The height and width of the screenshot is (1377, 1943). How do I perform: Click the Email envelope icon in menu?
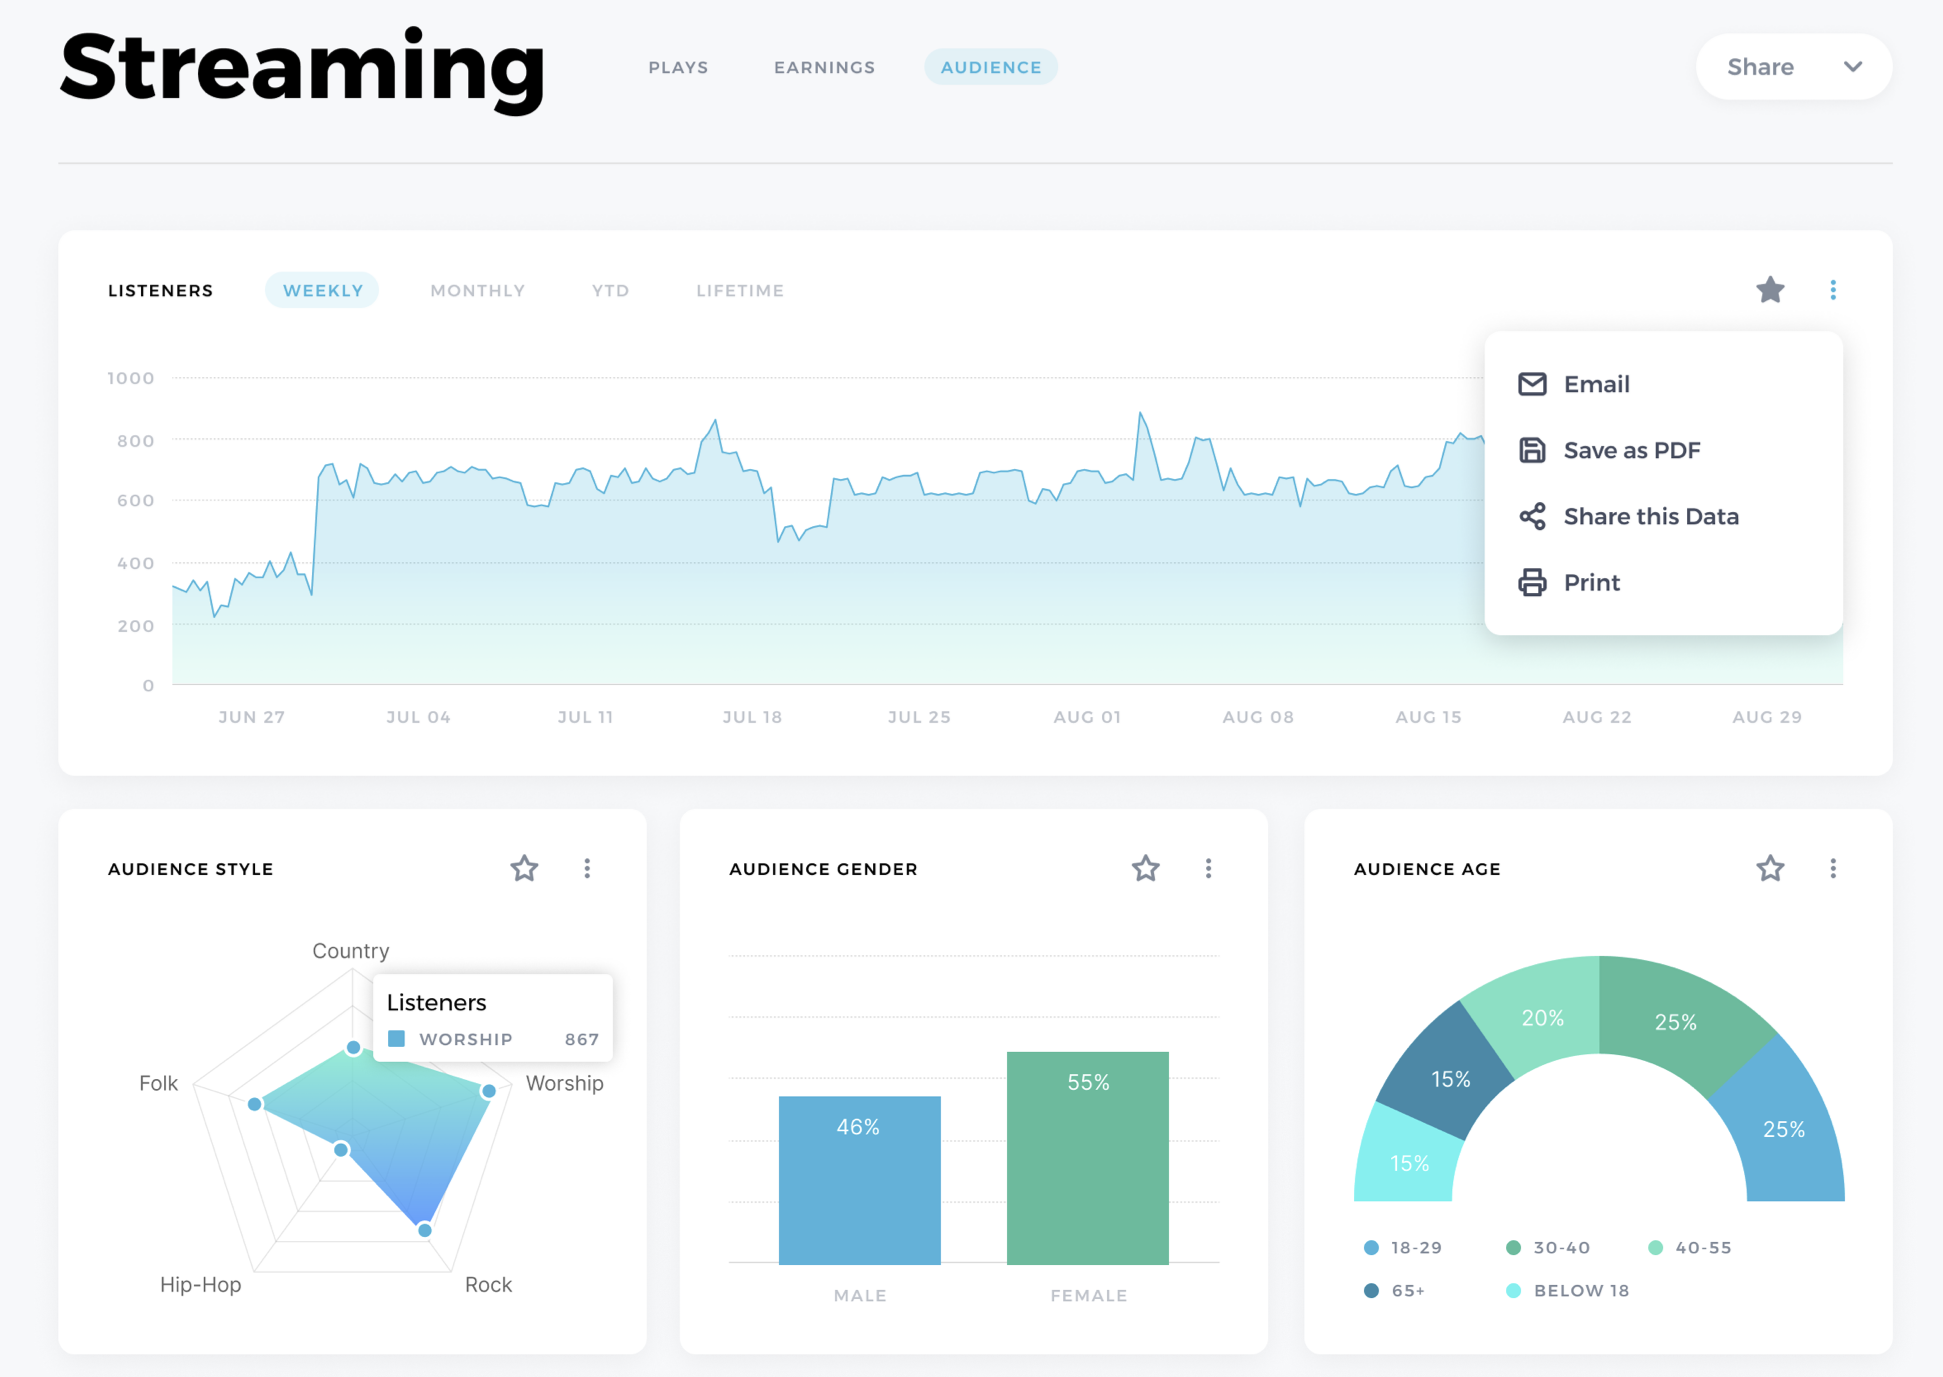point(1531,384)
